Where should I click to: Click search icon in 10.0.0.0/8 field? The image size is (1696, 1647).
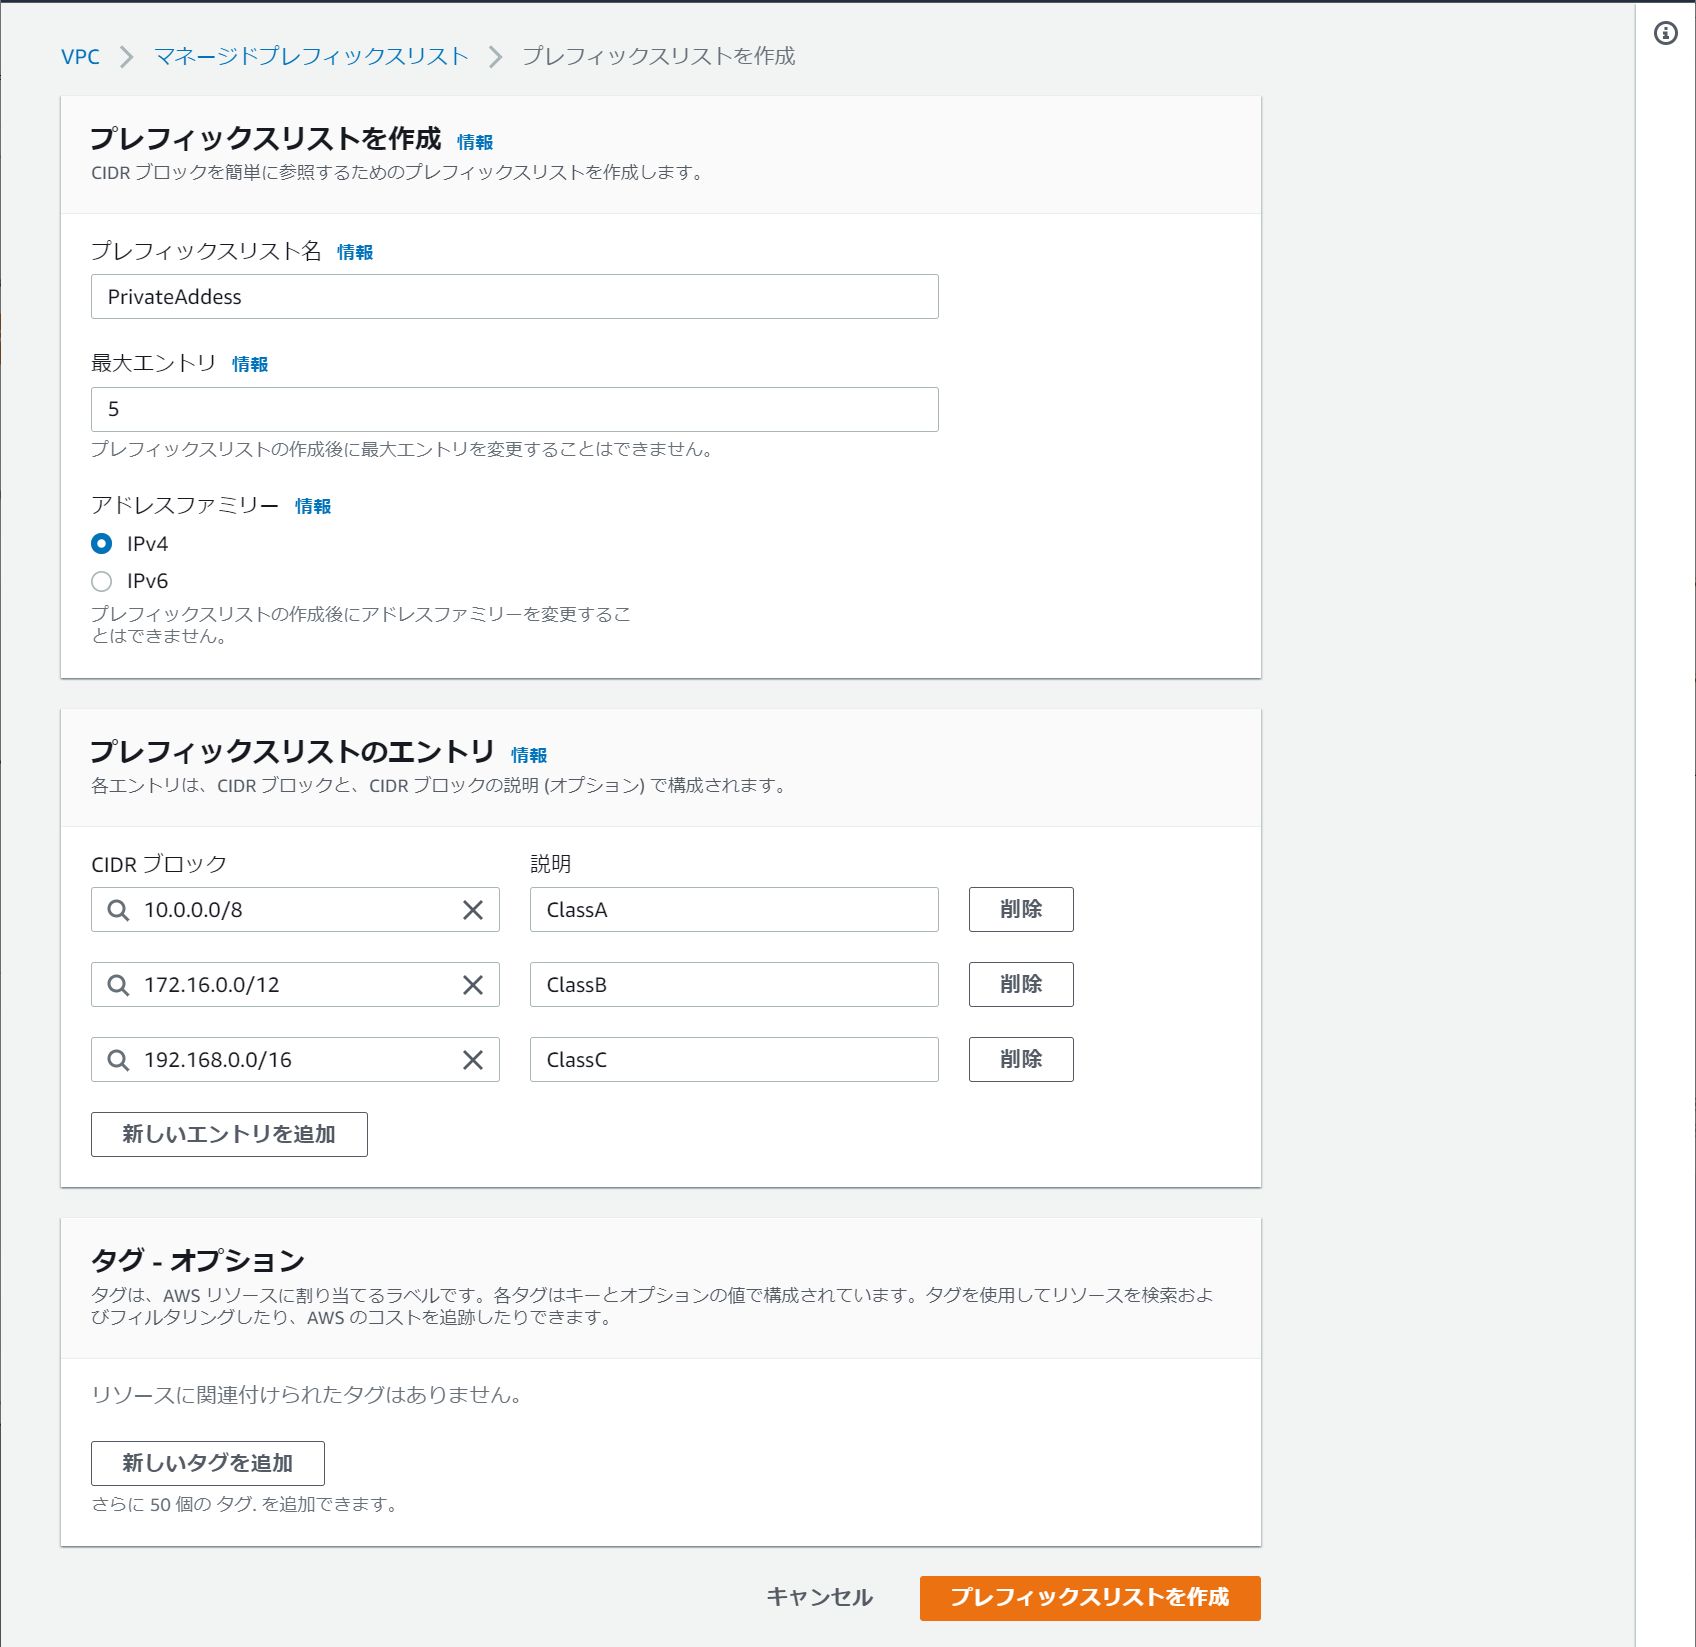[x=118, y=910]
